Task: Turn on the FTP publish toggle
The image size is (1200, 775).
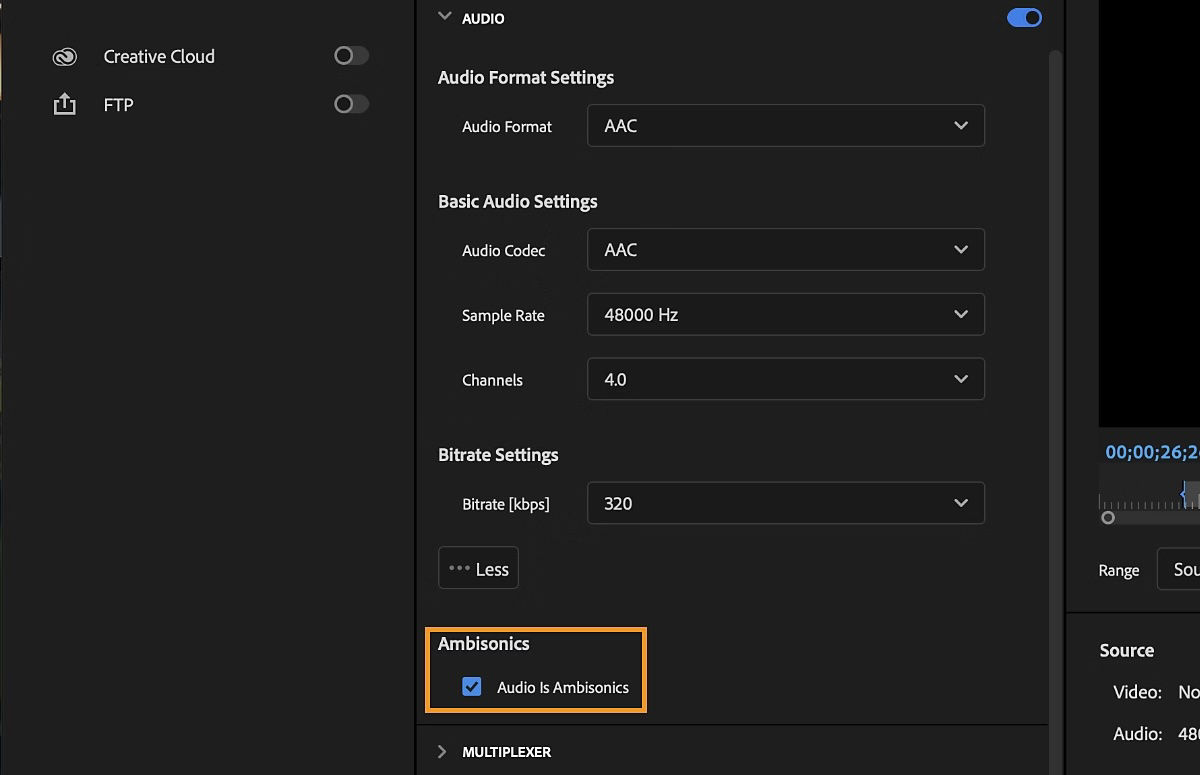Action: pyautogui.click(x=351, y=104)
